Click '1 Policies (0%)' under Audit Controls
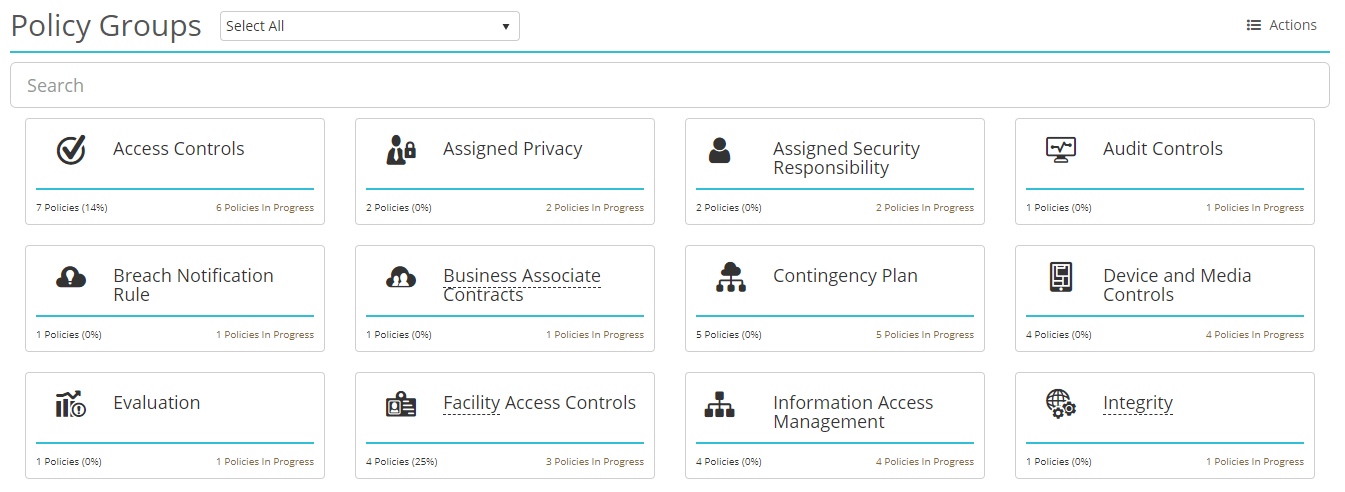The width and height of the screenshot is (1345, 492). tap(1059, 208)
